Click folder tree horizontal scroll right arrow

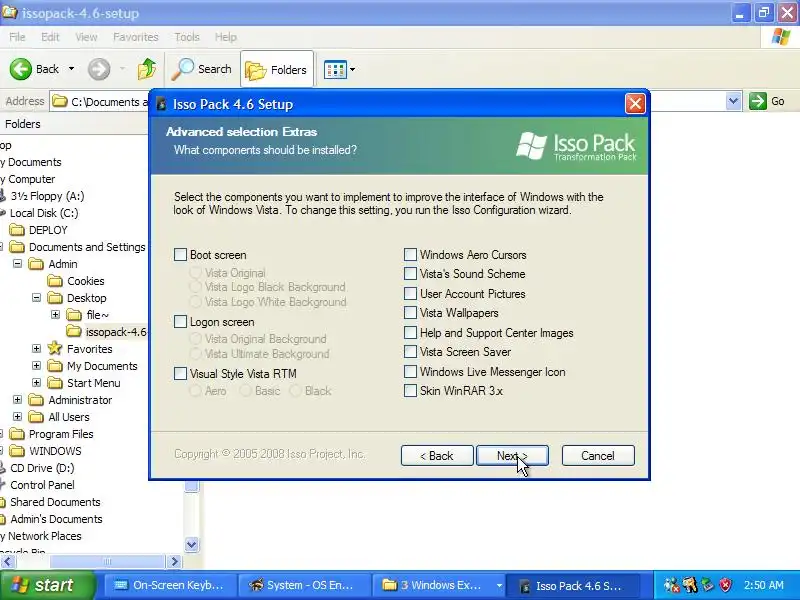(174, 562)
